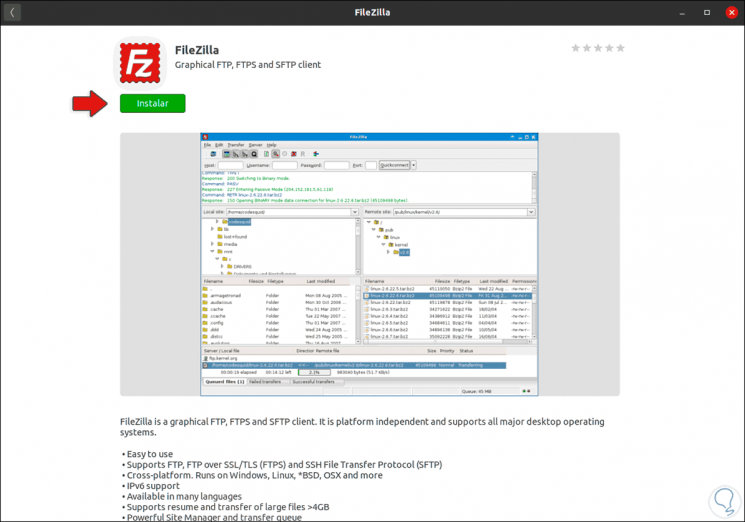Screen dimensions: 745x522
Task: Click 'Graphical FTP, FTPS and SFTP client' subtitle
Action: (248, 65)
